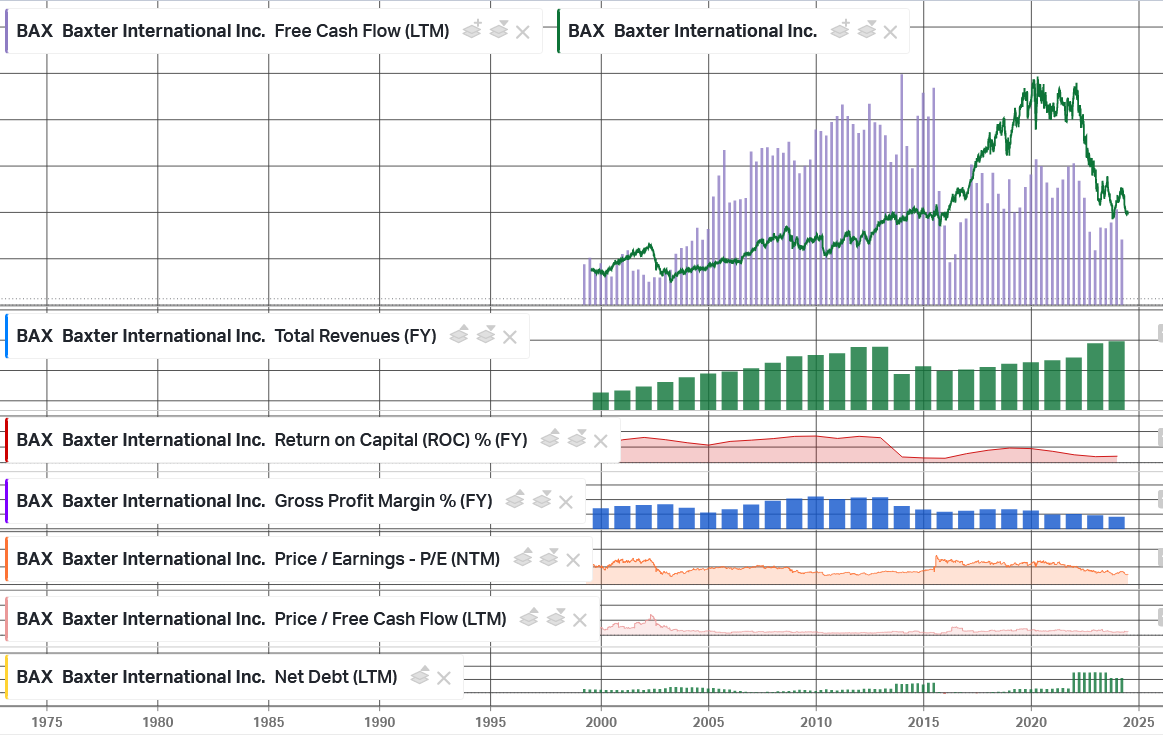
Task: Move the Gross Profit Margin % pane up
Action: 515,500
